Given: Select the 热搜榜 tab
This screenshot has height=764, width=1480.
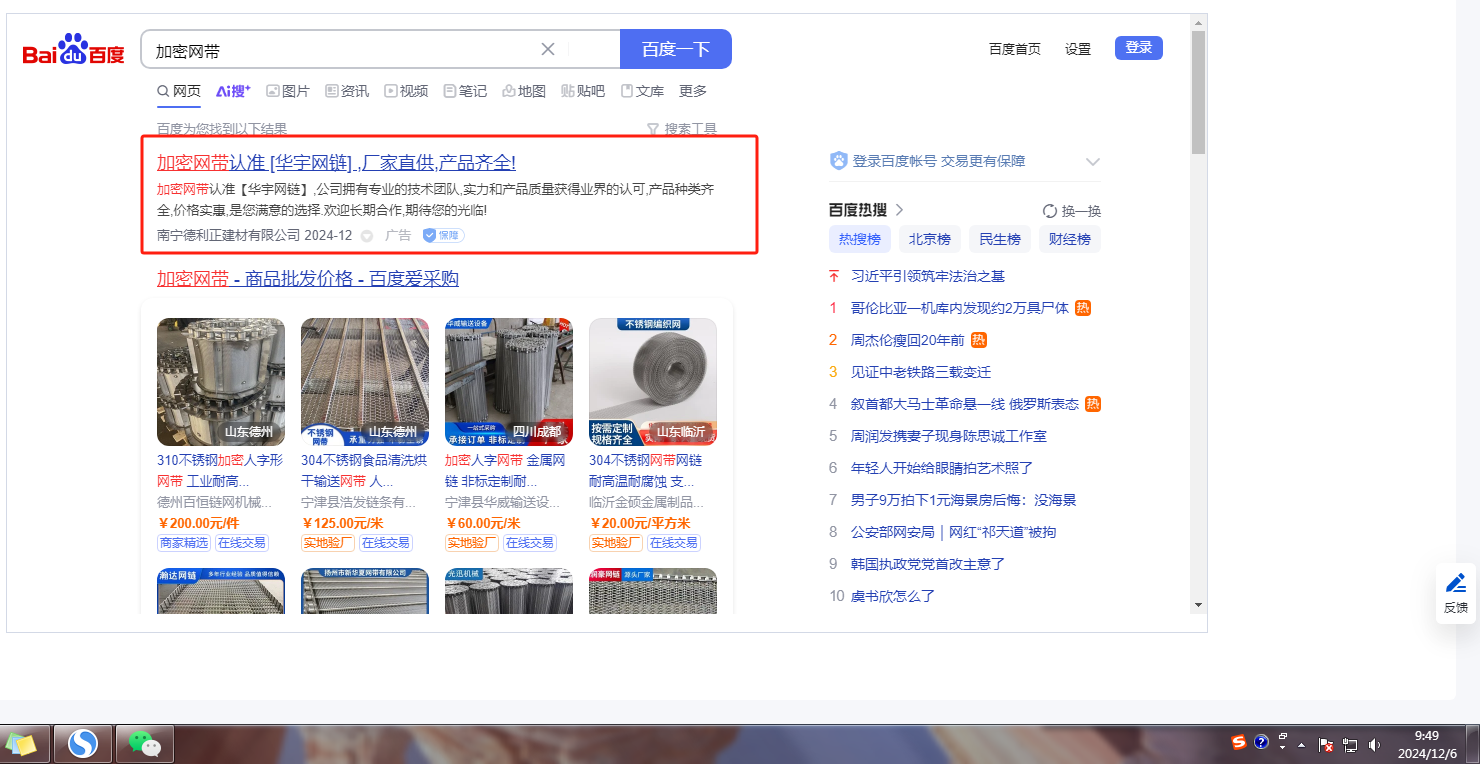Looking at the screenshot, I should (860, 239).
